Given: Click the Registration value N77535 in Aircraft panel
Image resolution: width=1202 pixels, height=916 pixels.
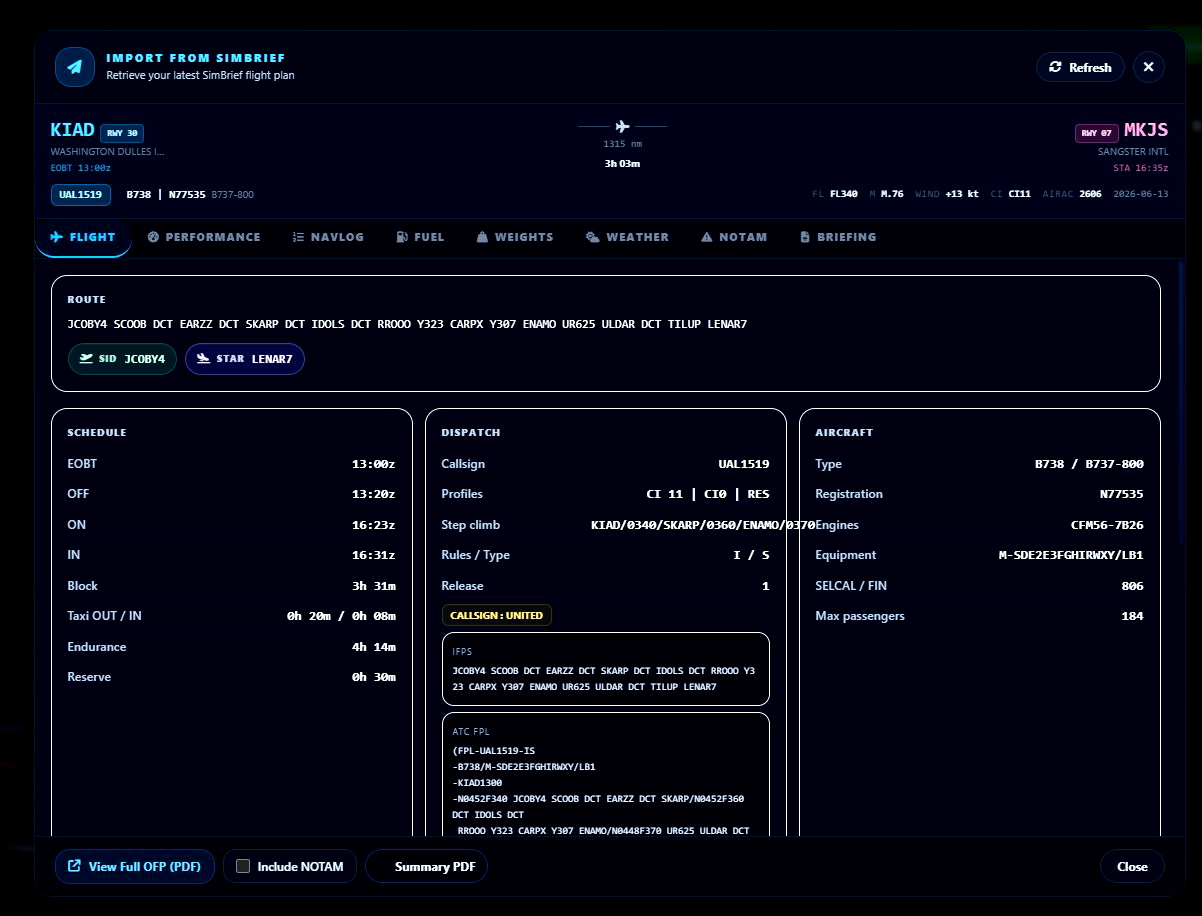Looking at the screenshot, I should (x=1122, y=494).
